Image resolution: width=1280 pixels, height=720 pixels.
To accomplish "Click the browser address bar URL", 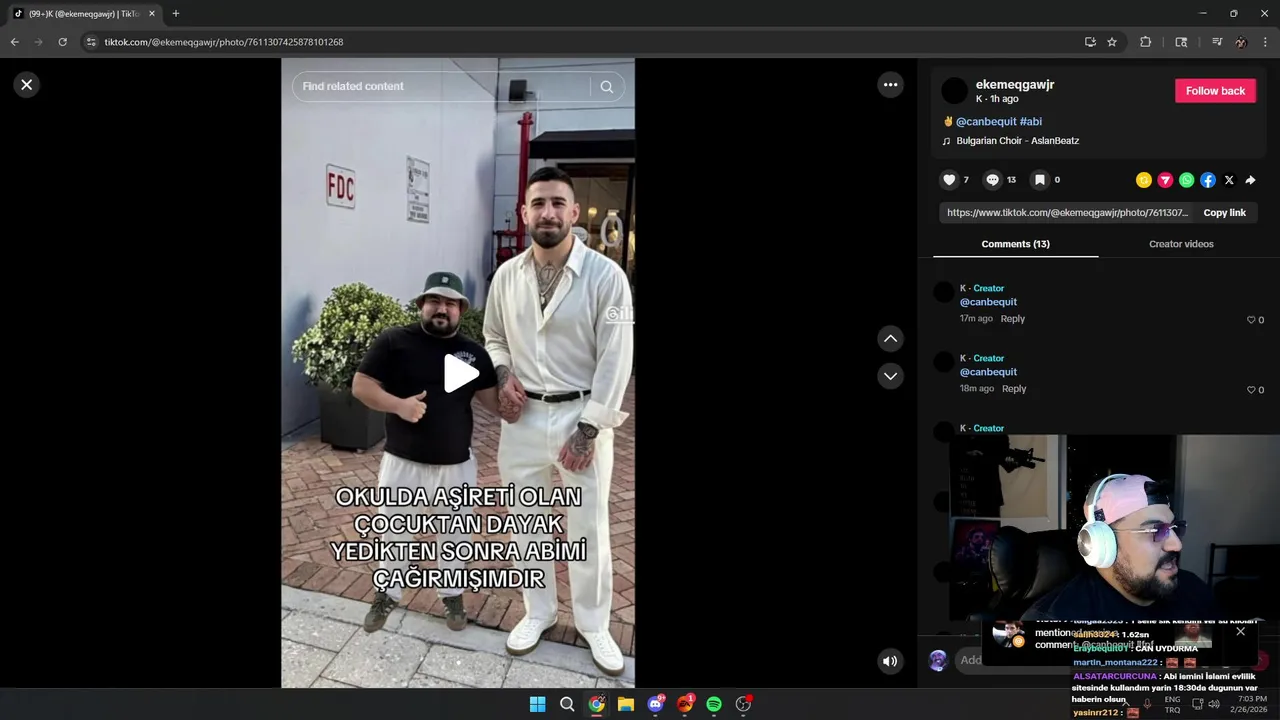I will pos(224,42).
